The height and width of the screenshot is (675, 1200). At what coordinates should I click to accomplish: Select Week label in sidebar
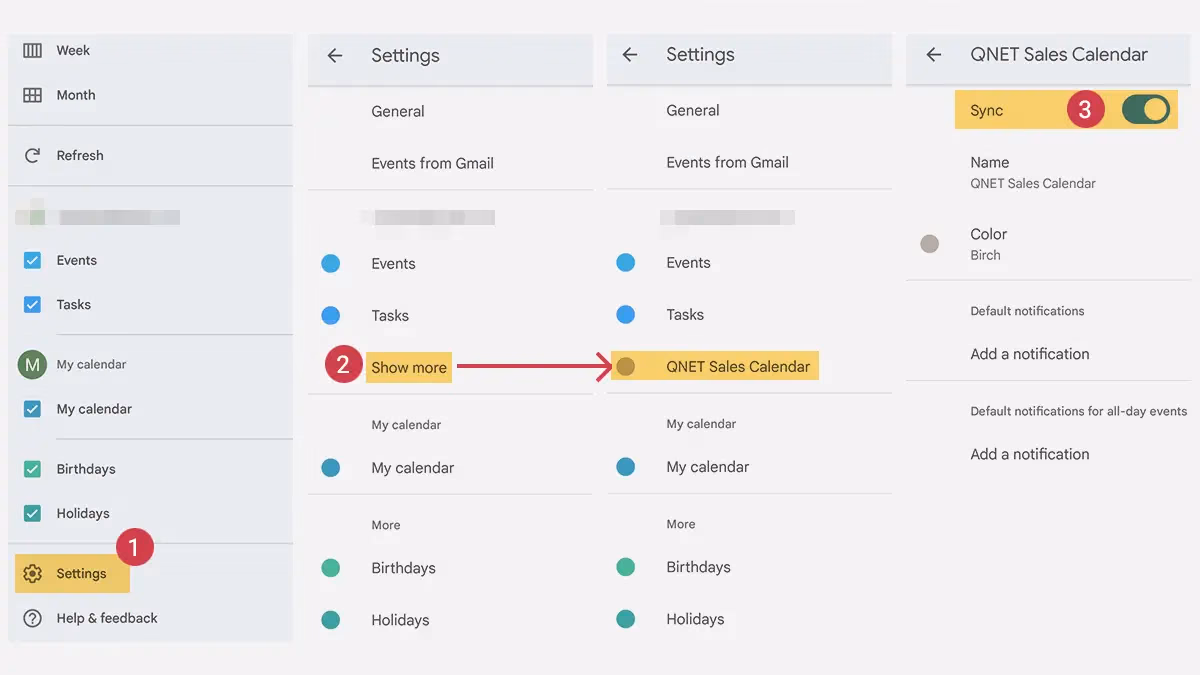[73, 50]
